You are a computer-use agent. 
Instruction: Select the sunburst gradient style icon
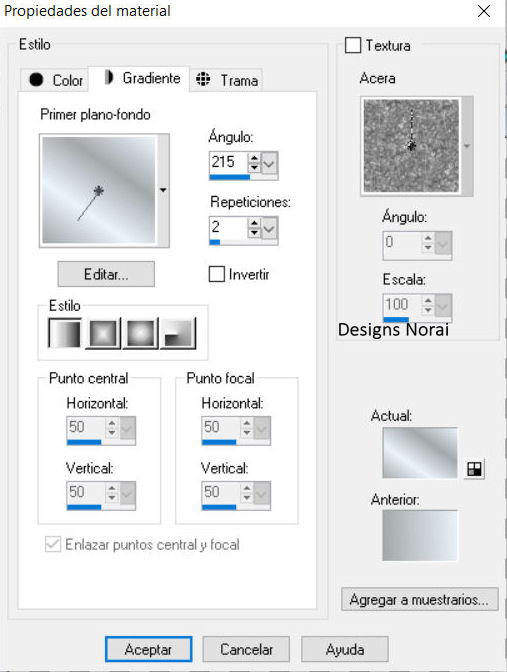coord(141,333)
